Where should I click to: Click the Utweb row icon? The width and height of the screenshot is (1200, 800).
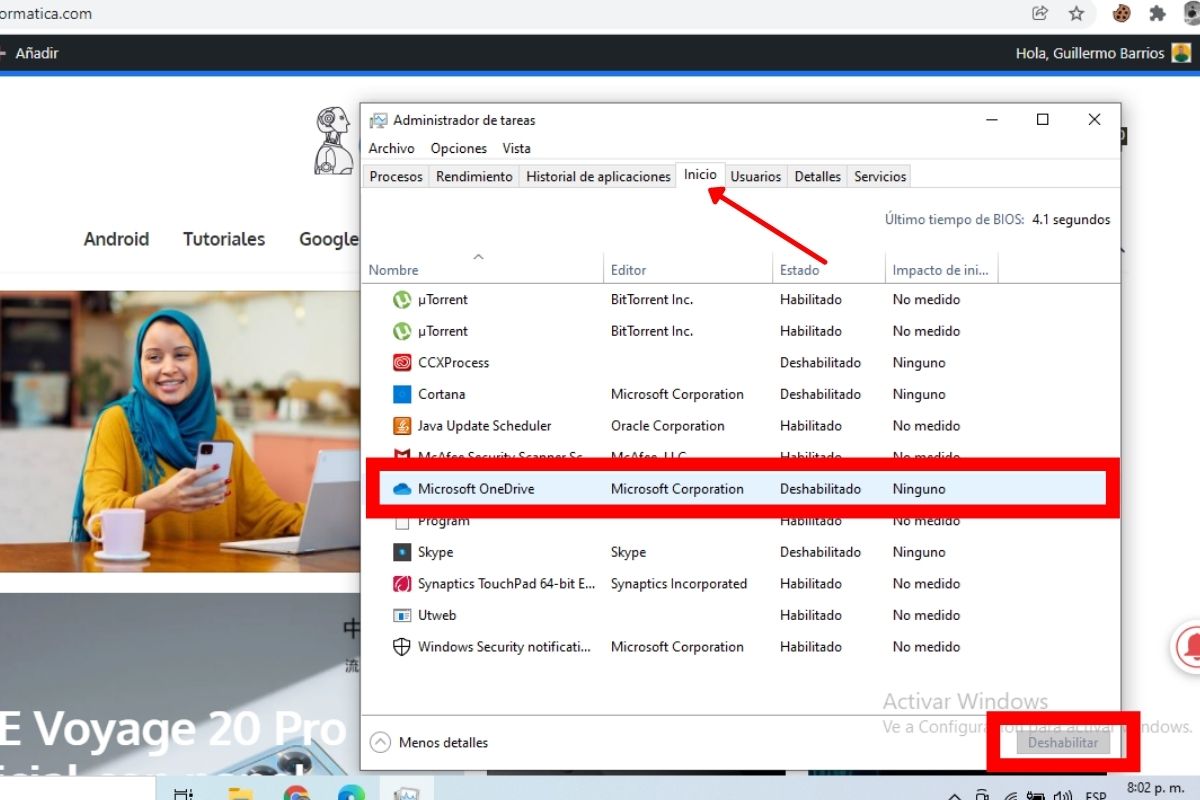click(x=402, y=615)
